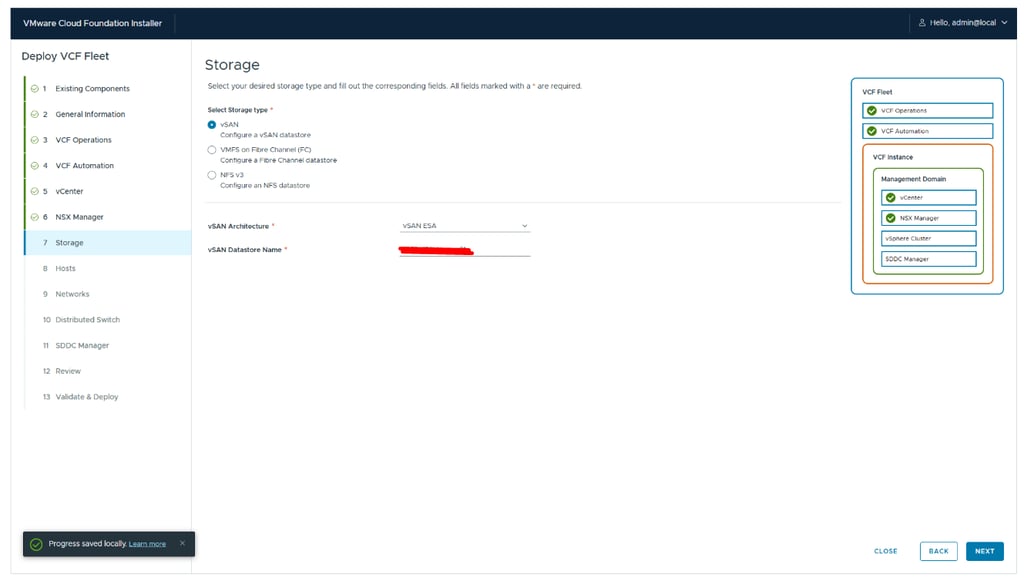This screenshot has height=581, width=1024.
Task: Click step 9 Networks in sidebar
Action: tap(72, 294)
